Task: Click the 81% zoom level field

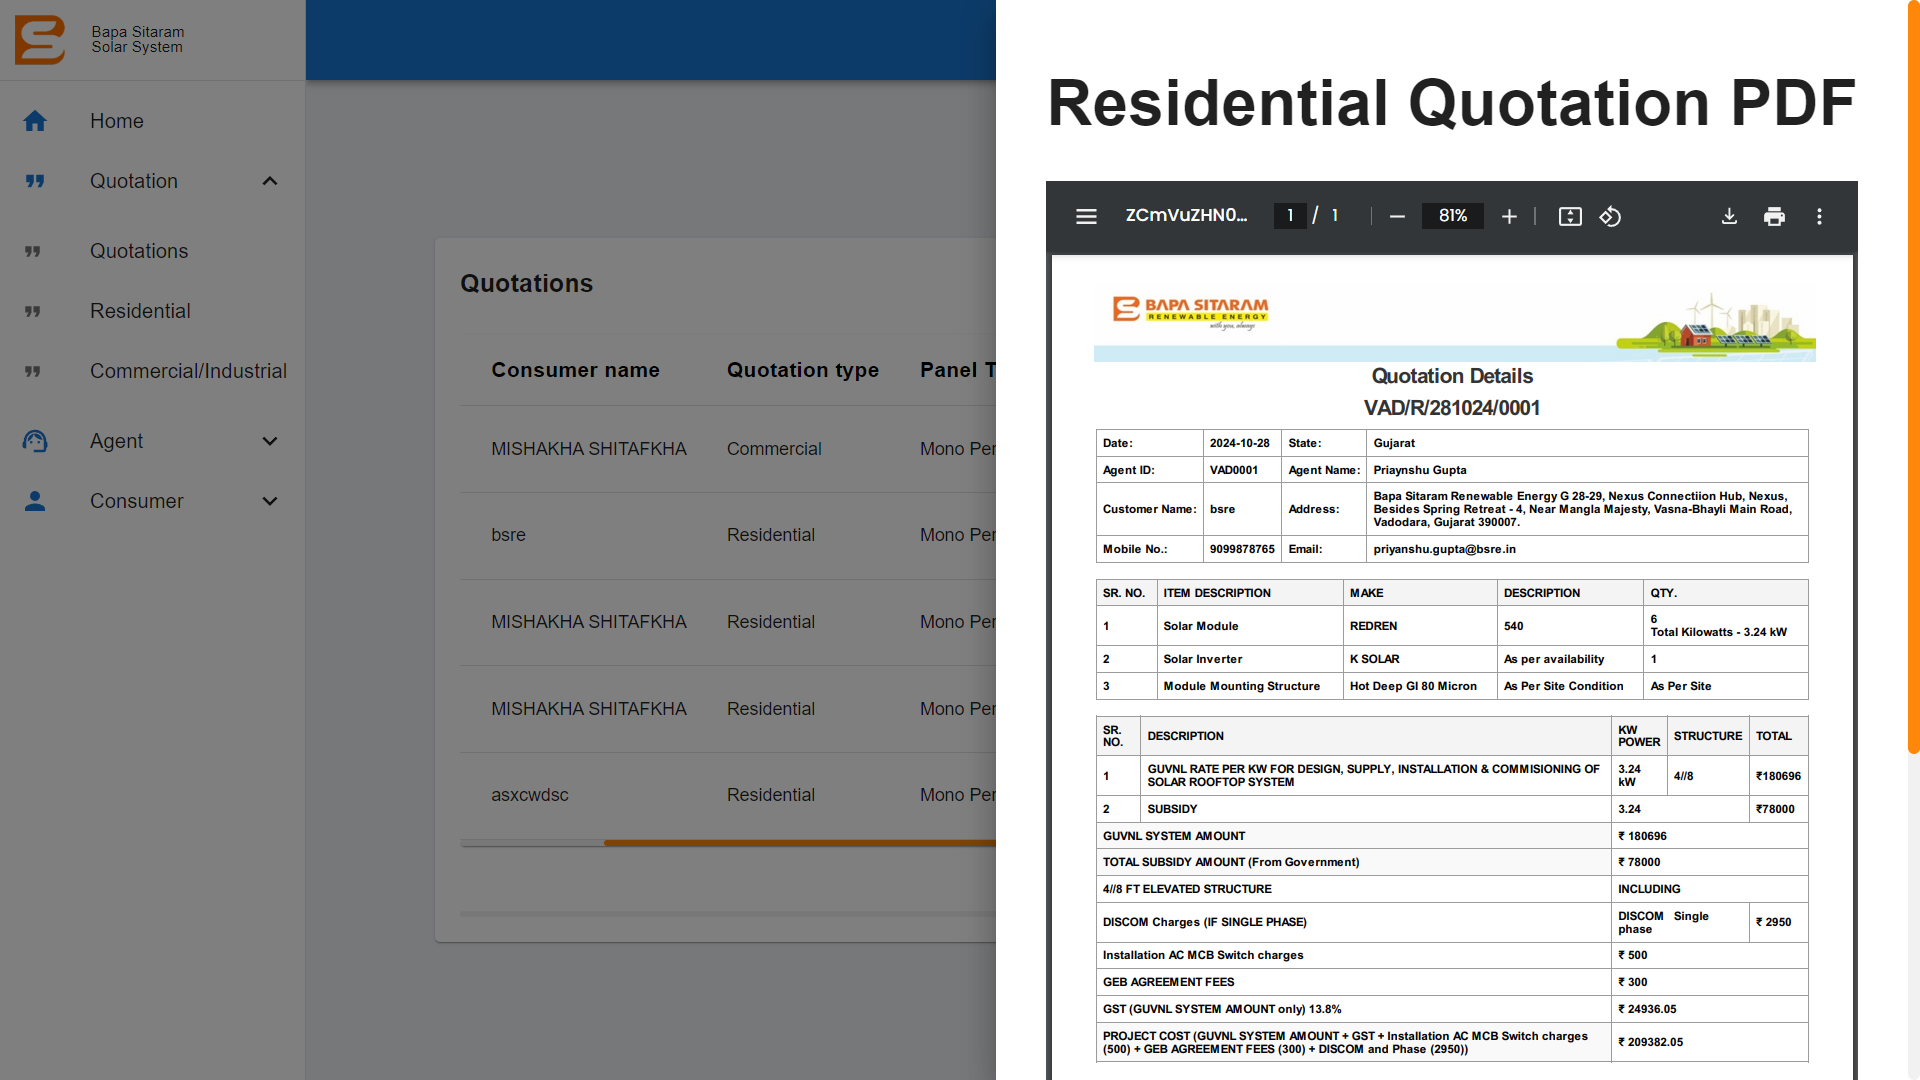Action: tap(1452, 216)
